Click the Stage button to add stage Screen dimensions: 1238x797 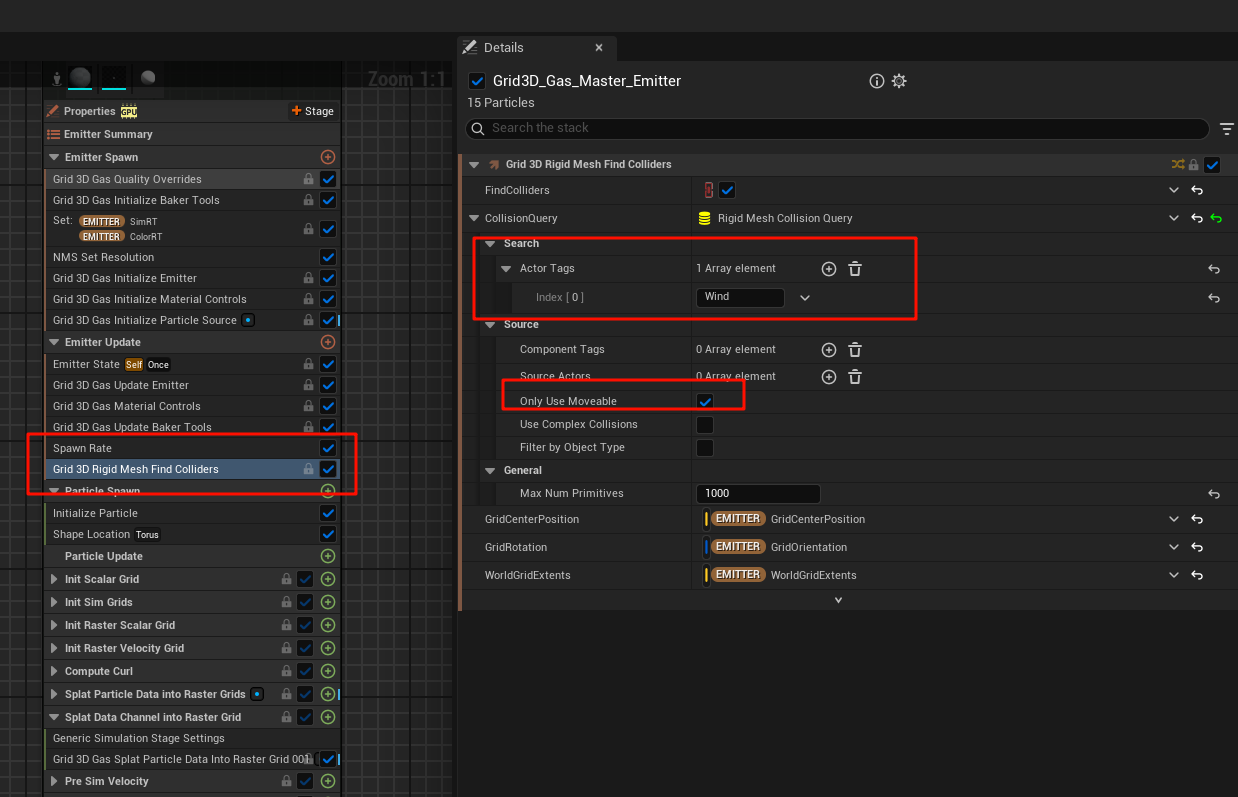pos(312,111)
